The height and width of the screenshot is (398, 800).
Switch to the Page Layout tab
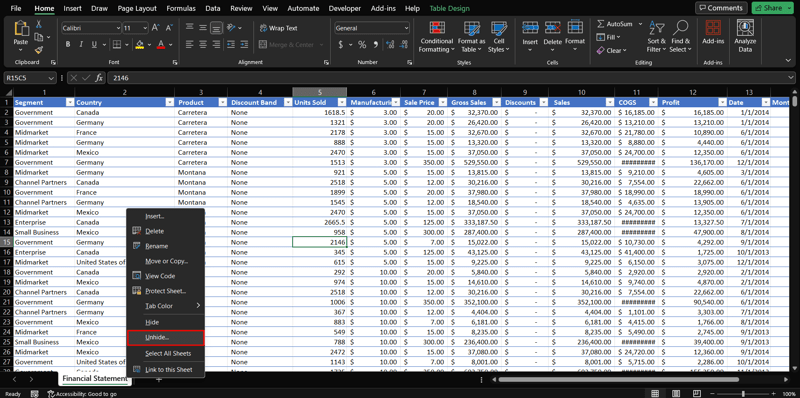137,8
